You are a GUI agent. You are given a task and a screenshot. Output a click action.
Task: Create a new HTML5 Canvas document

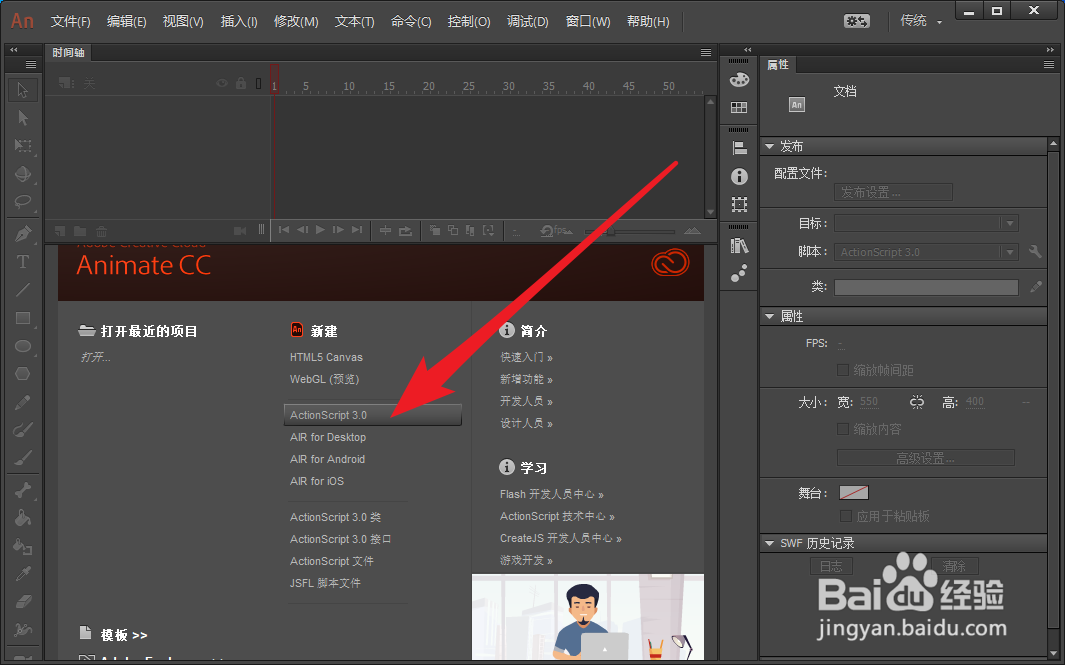coord(326,357)
